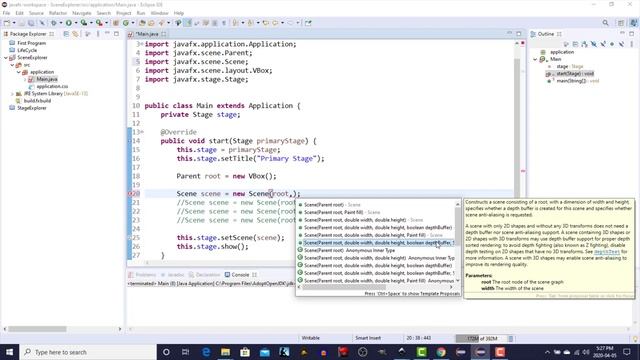Screen dimensions: 640x360
Task: Open the External Tools dropdown arrow
Action: tap(107, 23)
